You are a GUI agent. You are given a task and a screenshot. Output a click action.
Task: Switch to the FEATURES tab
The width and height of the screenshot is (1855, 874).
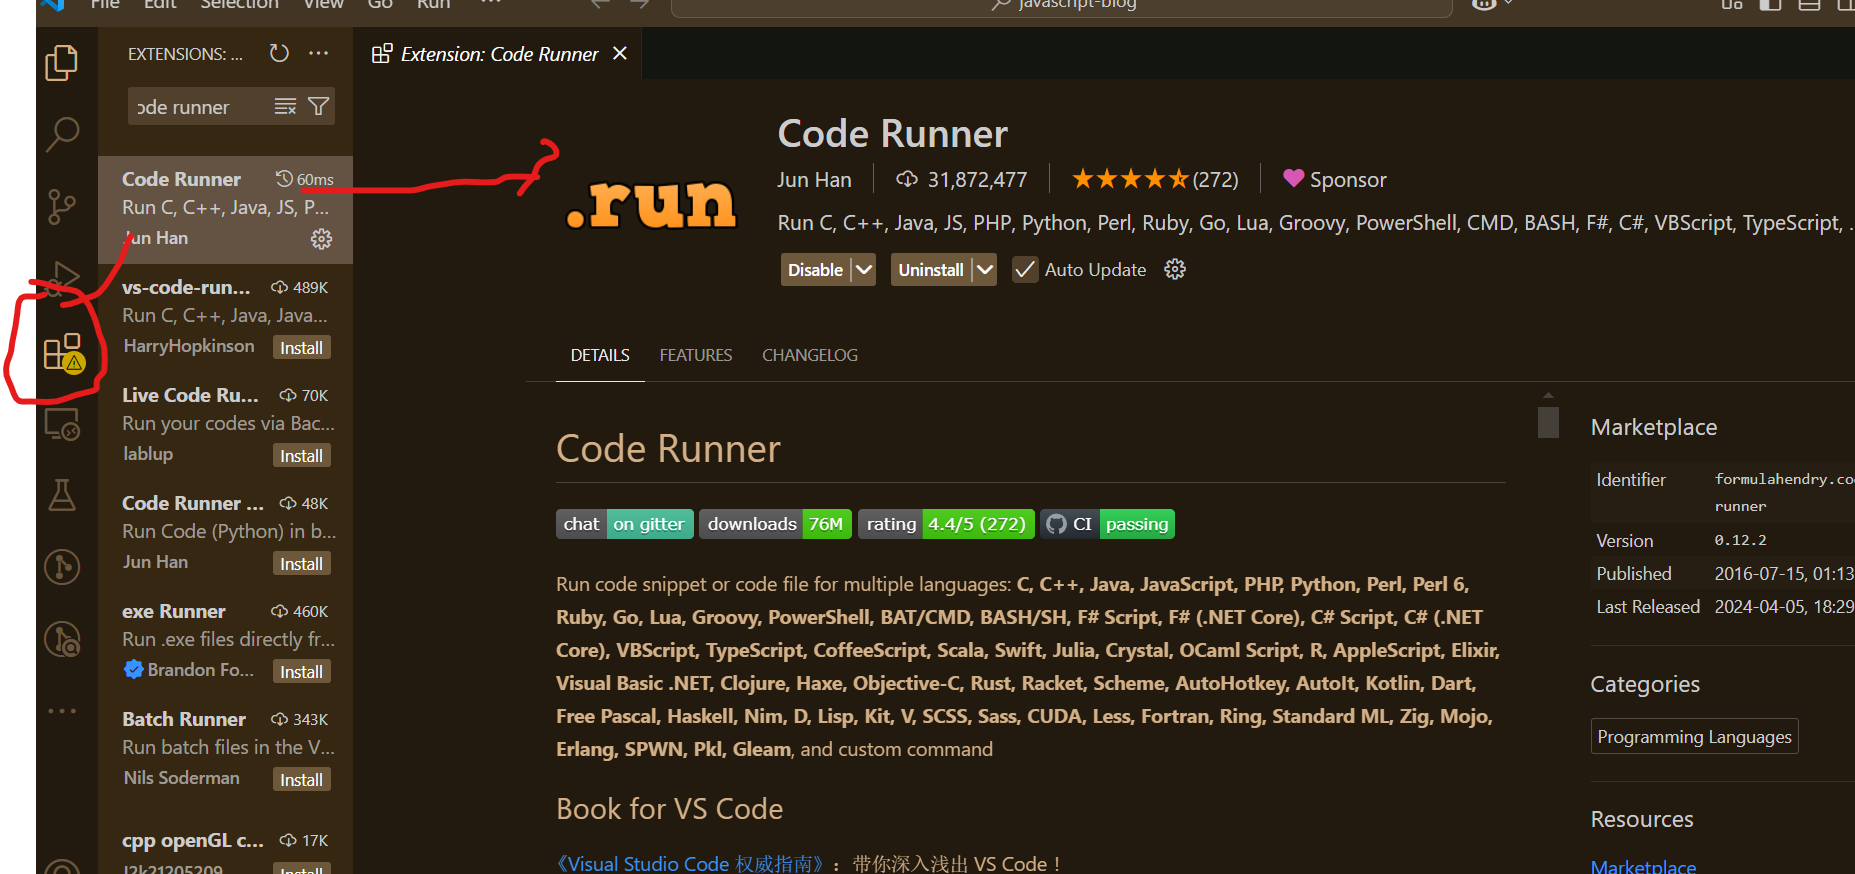(696, 355)
